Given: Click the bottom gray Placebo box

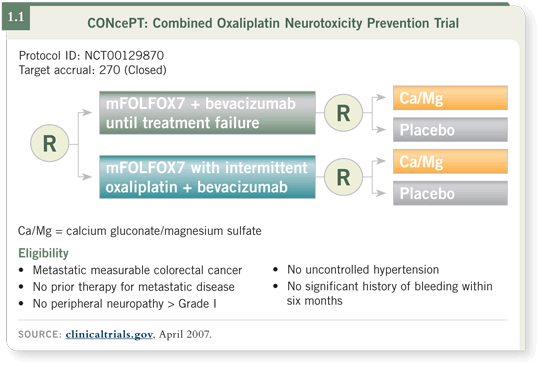Looking at the screenshot, I should (x=450, y=193).
